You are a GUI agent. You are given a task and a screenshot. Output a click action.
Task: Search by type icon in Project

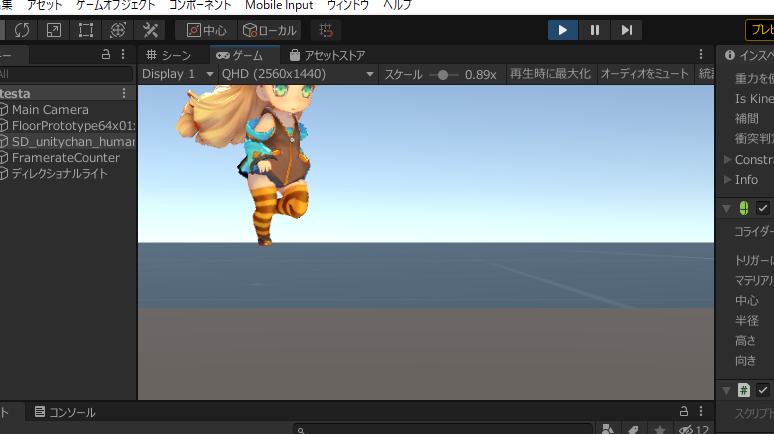pyautogui.click(x=608, y=430)
